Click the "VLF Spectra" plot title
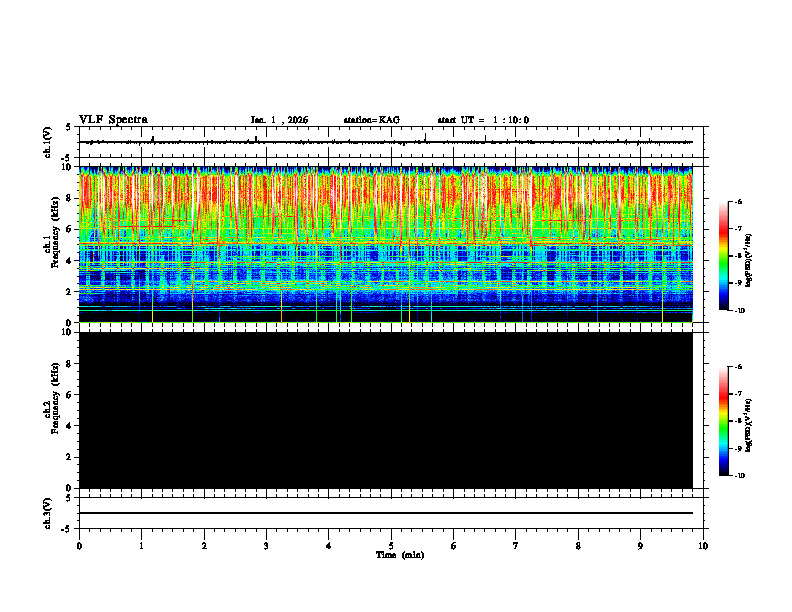 pyautogui.click(x=113, y=120)
